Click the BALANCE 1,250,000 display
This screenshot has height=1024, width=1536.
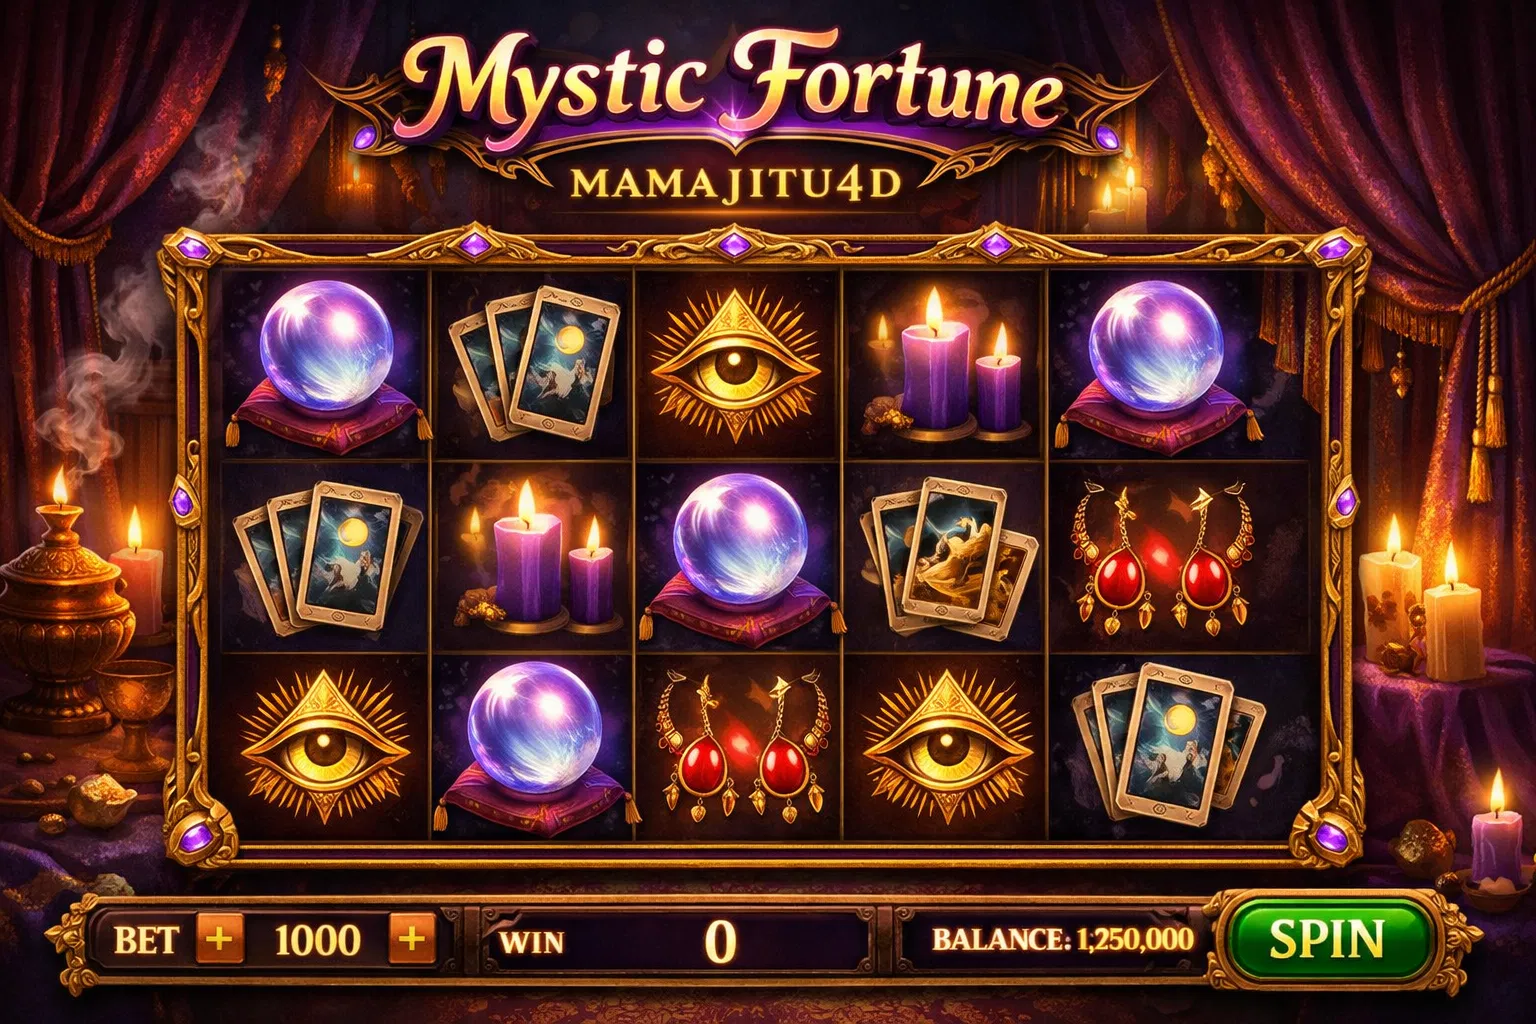pyautogui.click(x=1062, y=939)
